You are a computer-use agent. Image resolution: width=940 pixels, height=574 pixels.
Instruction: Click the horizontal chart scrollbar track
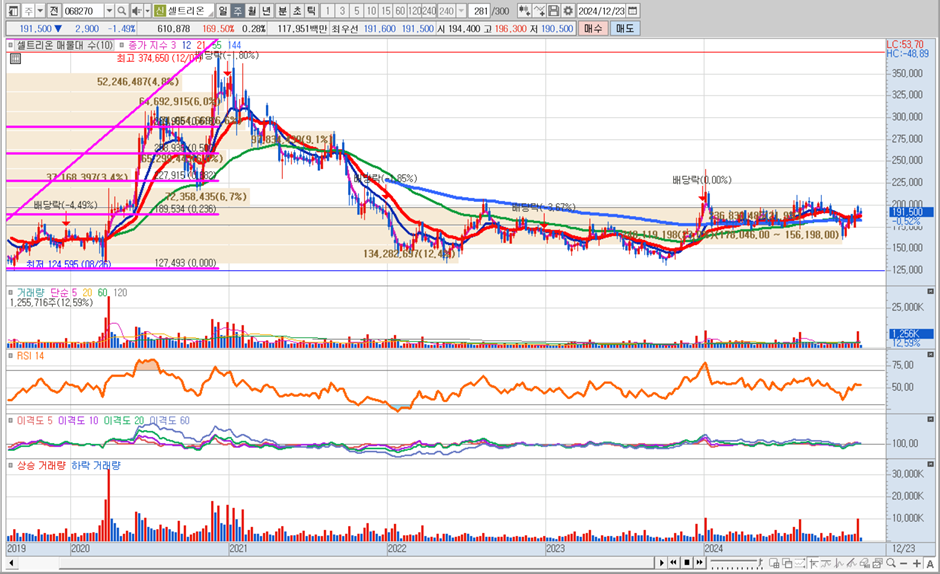click(350, 562)
